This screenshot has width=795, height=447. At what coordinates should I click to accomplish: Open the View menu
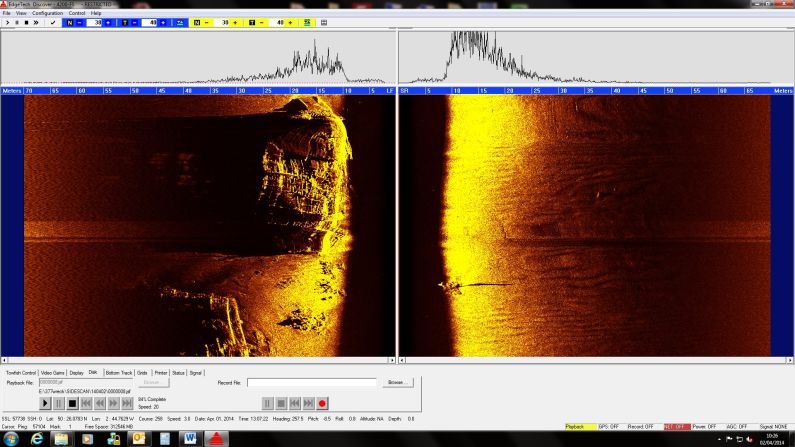pos(21,13)
